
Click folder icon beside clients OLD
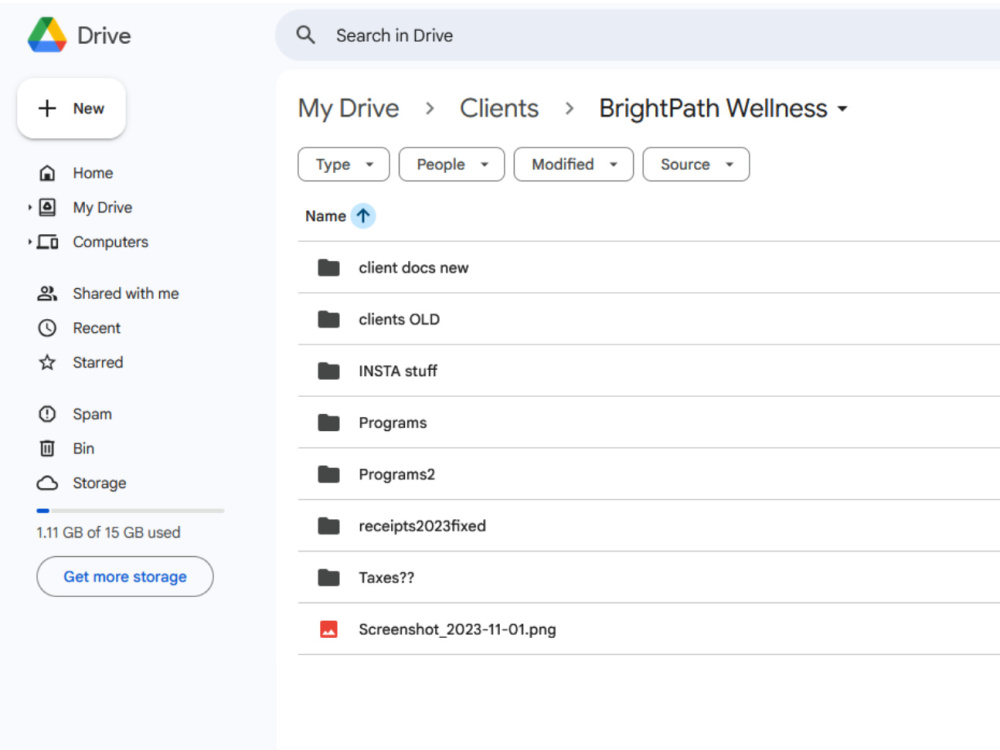pos(329,320)
